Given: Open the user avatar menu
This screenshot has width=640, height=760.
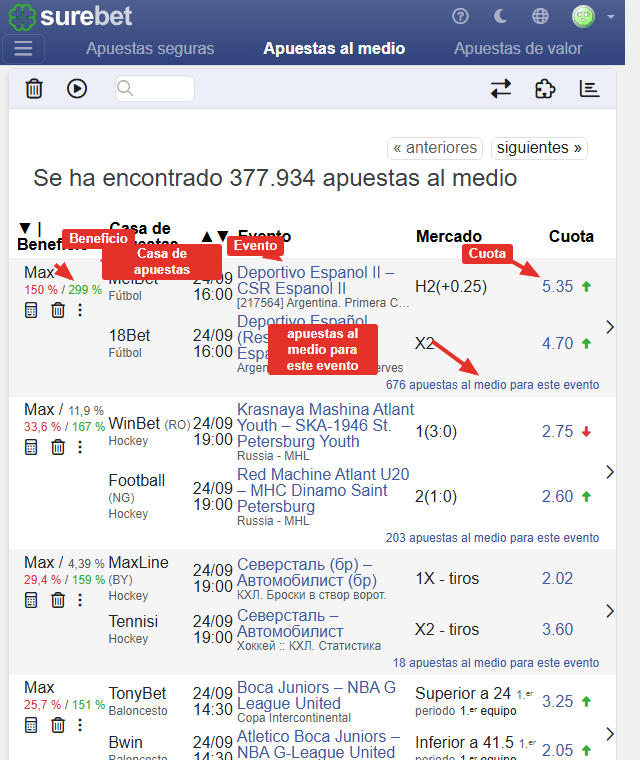Looking at the screenshot, I should [x=583, y=16].
